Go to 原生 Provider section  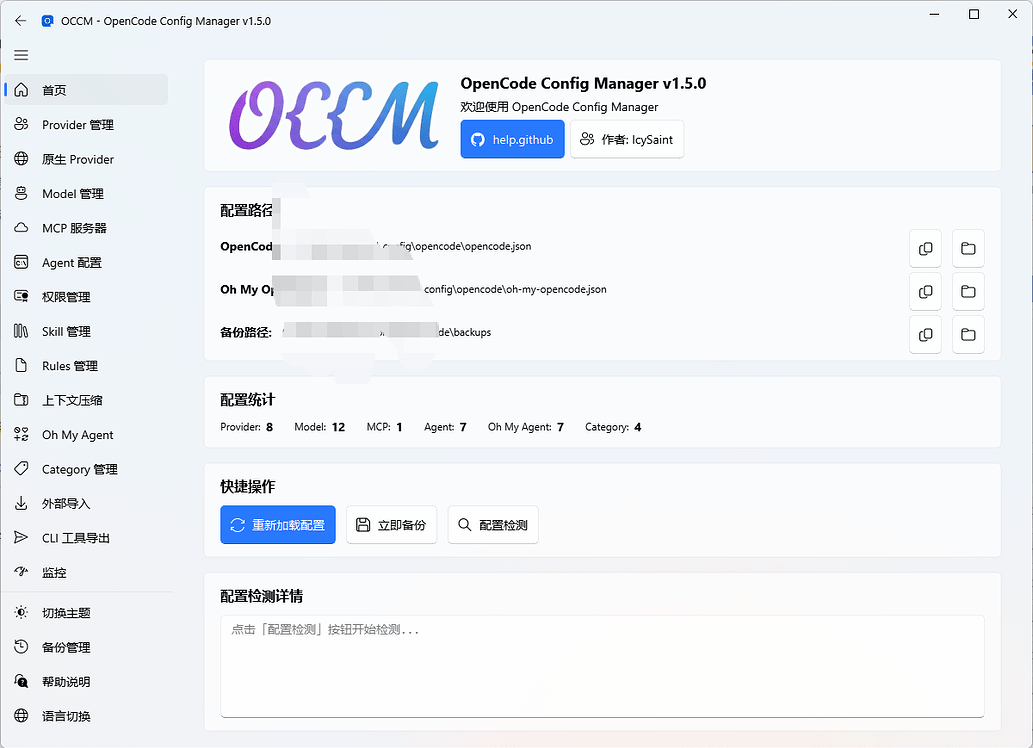[x=86, y=159]
